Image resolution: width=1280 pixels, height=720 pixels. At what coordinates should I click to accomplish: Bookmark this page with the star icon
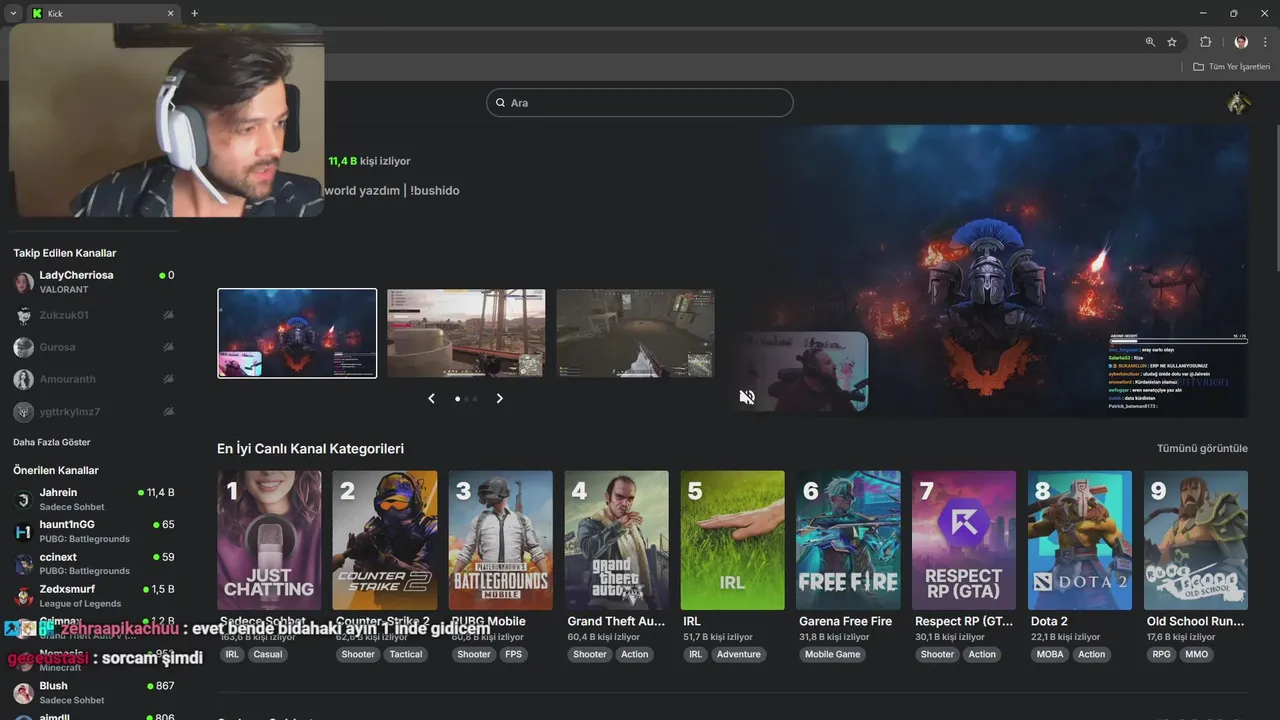pyautogui.click(x=1172, y=42)
